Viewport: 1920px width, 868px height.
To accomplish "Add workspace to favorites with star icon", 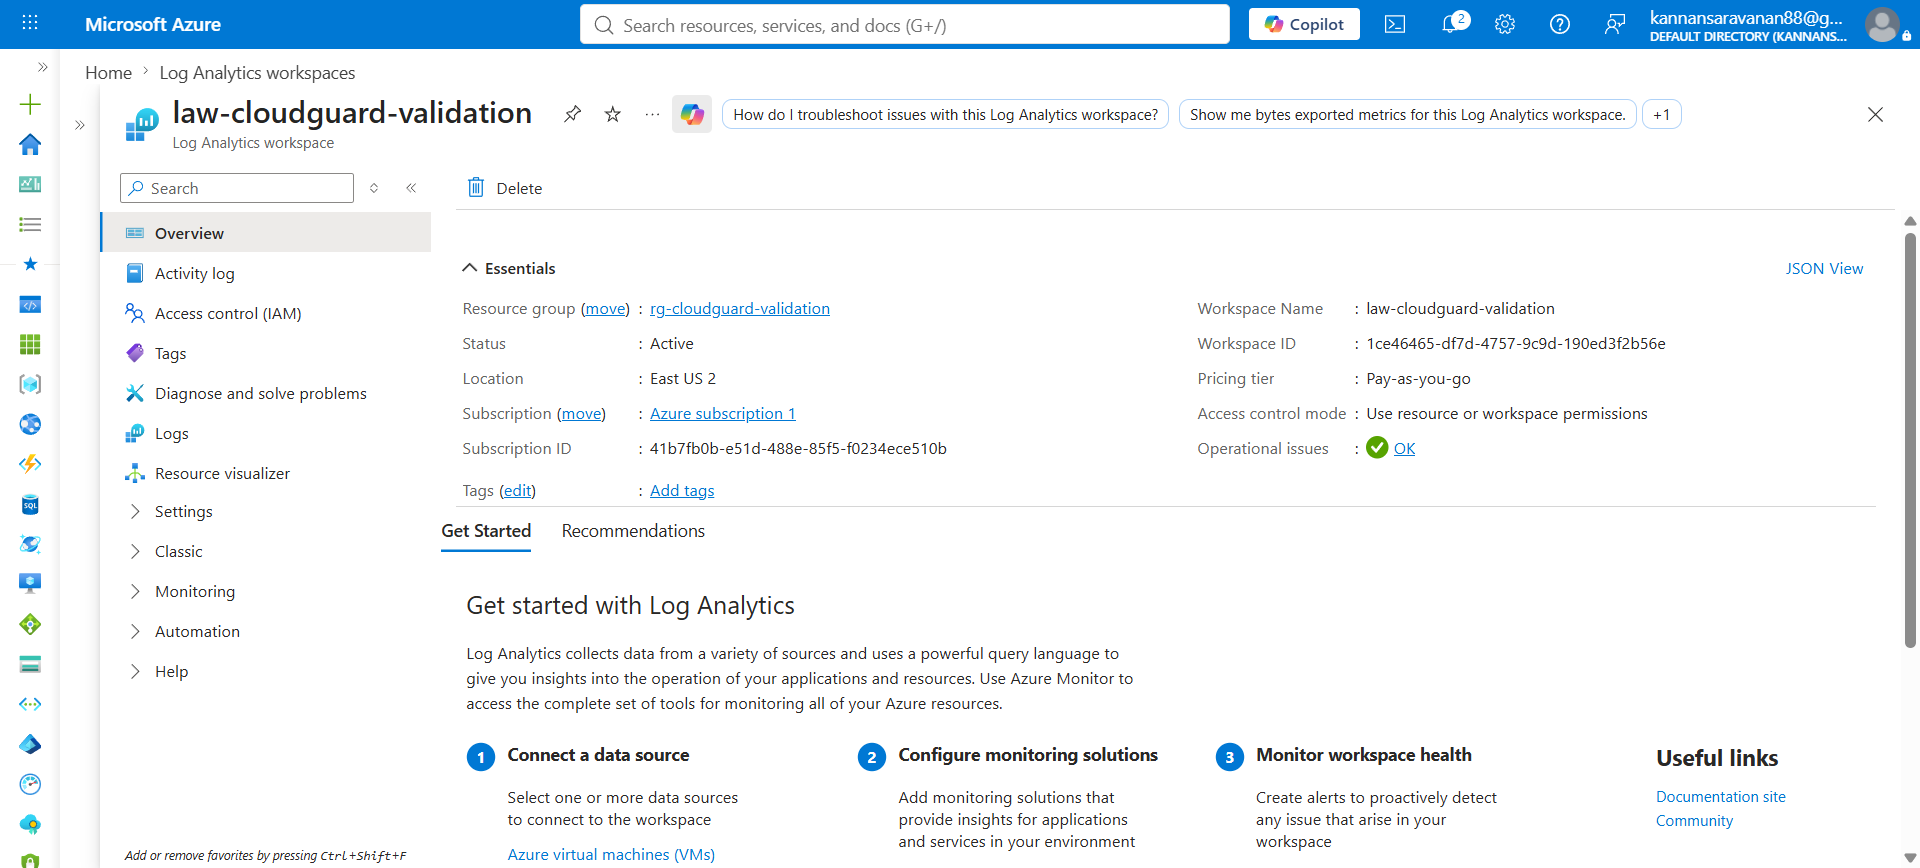I will [613, 114].
